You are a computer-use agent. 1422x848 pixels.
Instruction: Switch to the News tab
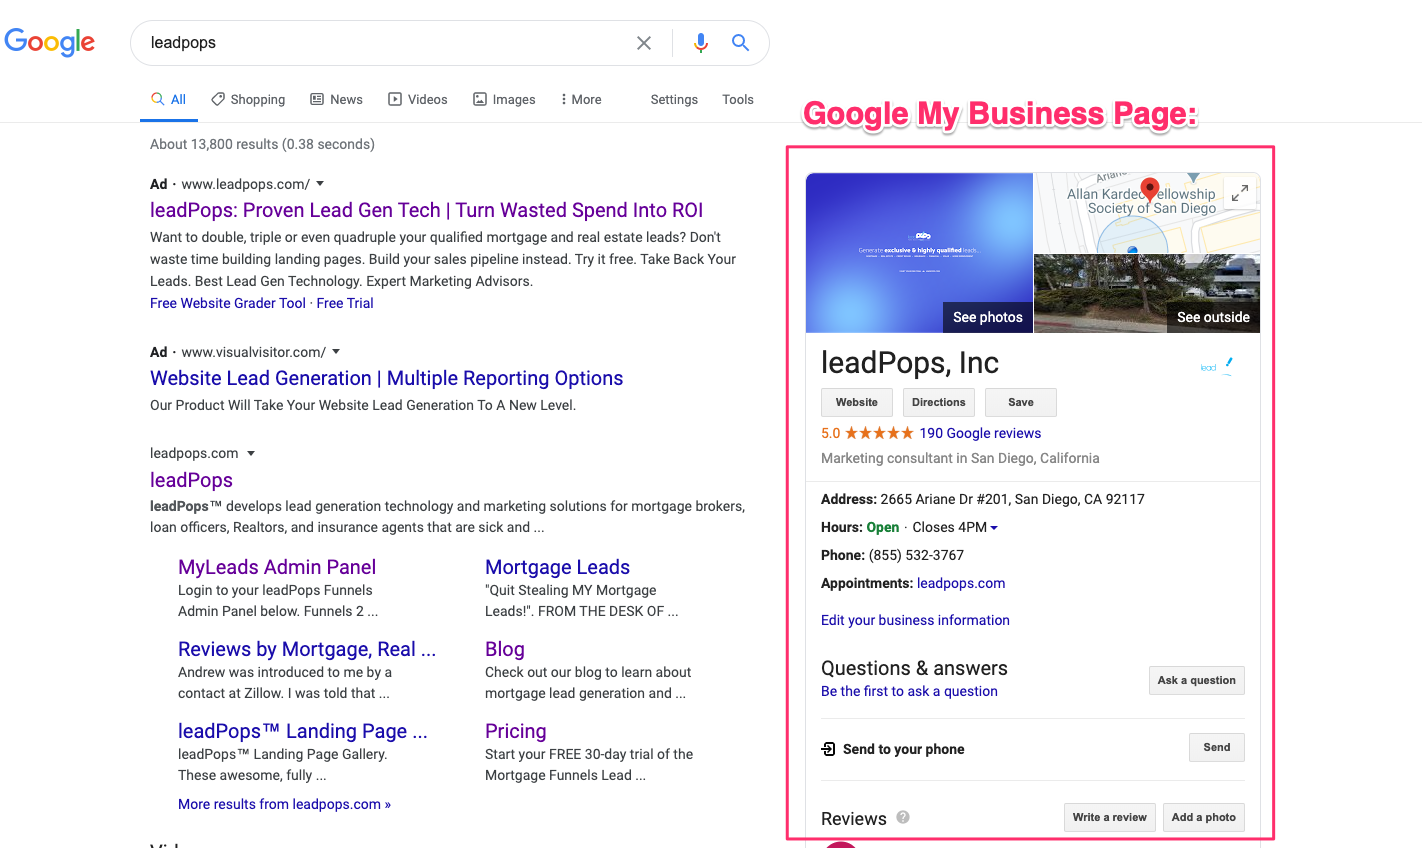tap(336, 99)
